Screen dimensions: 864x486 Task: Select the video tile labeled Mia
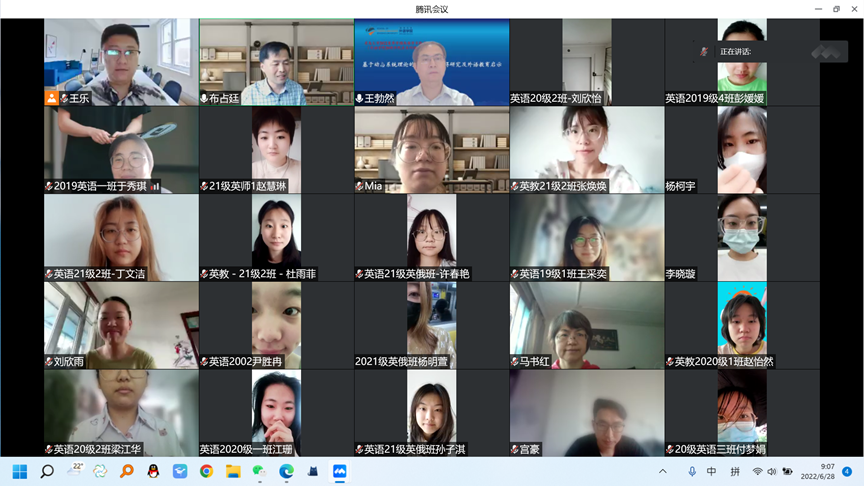click(431, 149)
